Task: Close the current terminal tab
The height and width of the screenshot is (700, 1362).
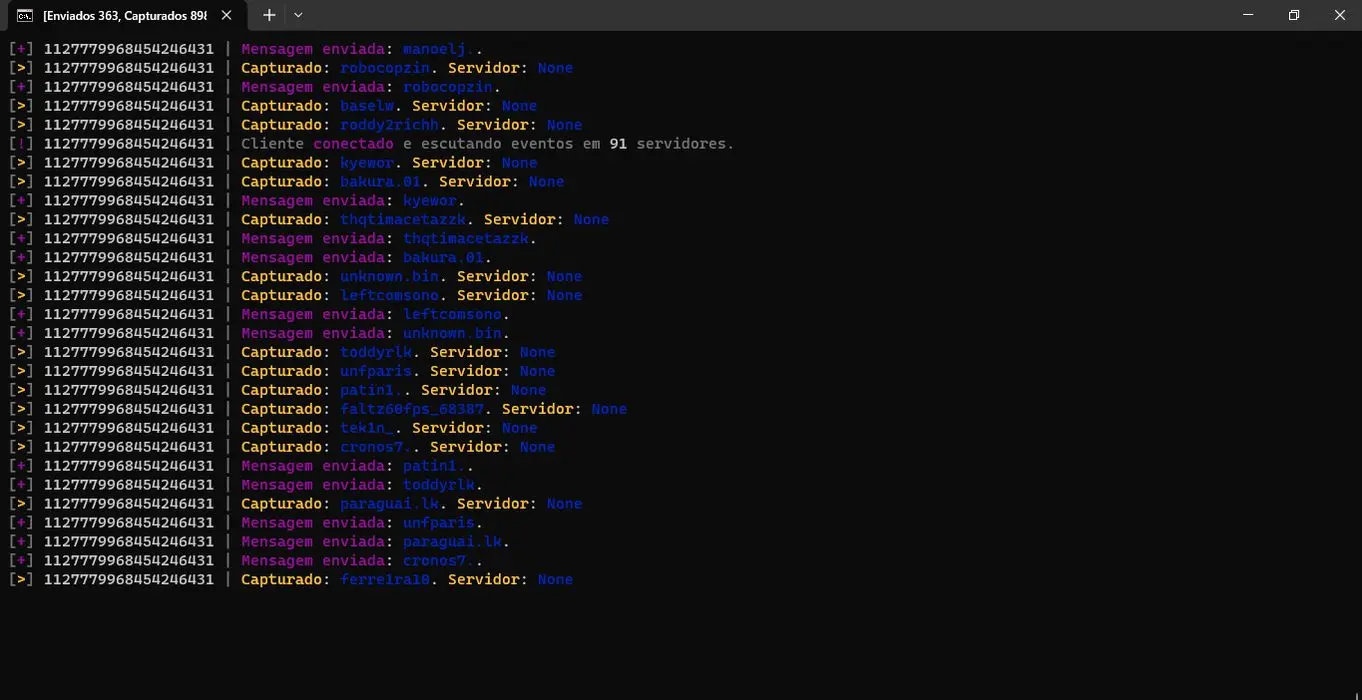Action: [228, 15]
